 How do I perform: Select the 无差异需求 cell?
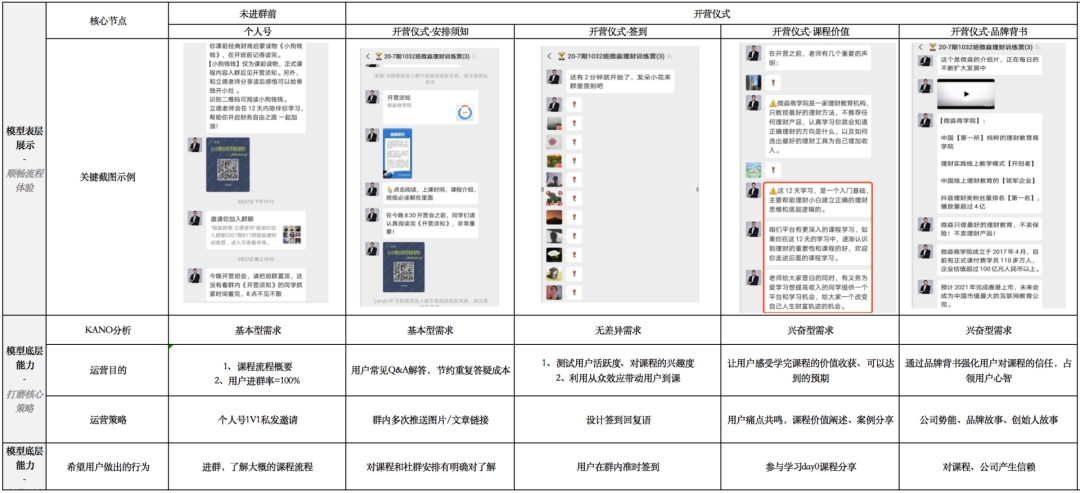pyautogui.click(x=618, y=330)
